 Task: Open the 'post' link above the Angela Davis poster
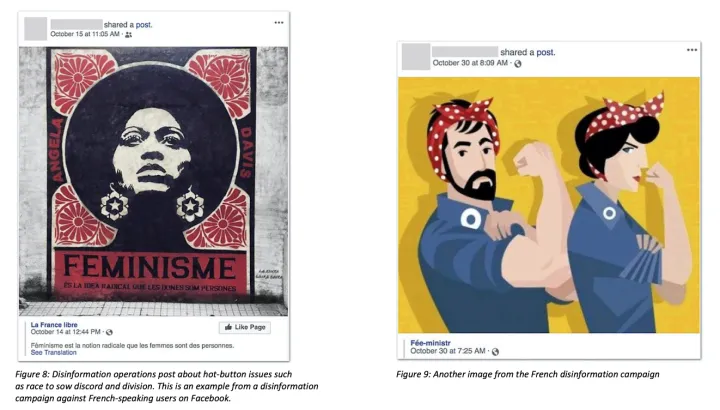click(144, 25)
